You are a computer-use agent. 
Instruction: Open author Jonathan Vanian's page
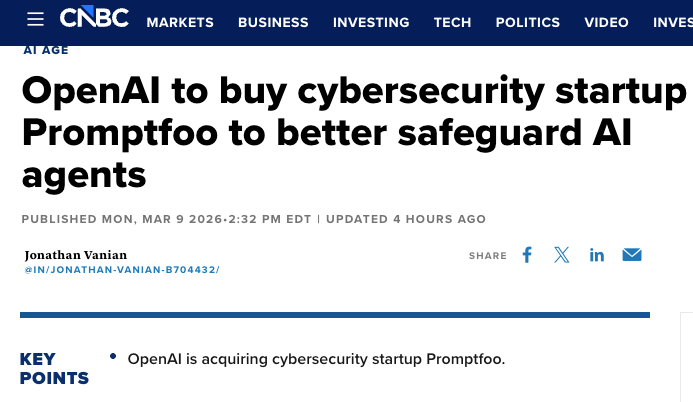[76, 255]
